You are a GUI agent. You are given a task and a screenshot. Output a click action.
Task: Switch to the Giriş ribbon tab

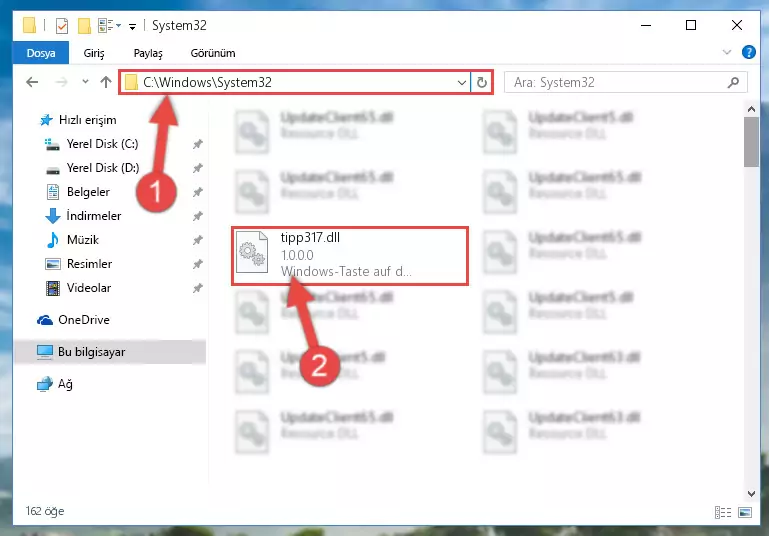(94, 53)
